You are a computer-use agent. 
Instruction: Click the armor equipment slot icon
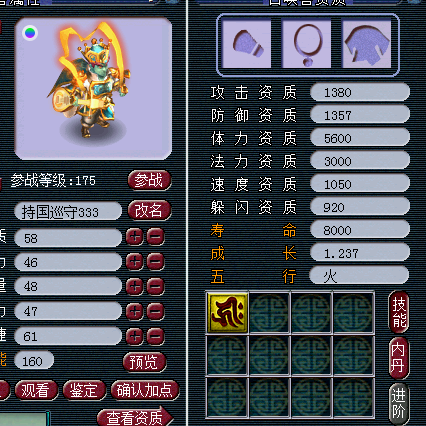tap(367, 44)
